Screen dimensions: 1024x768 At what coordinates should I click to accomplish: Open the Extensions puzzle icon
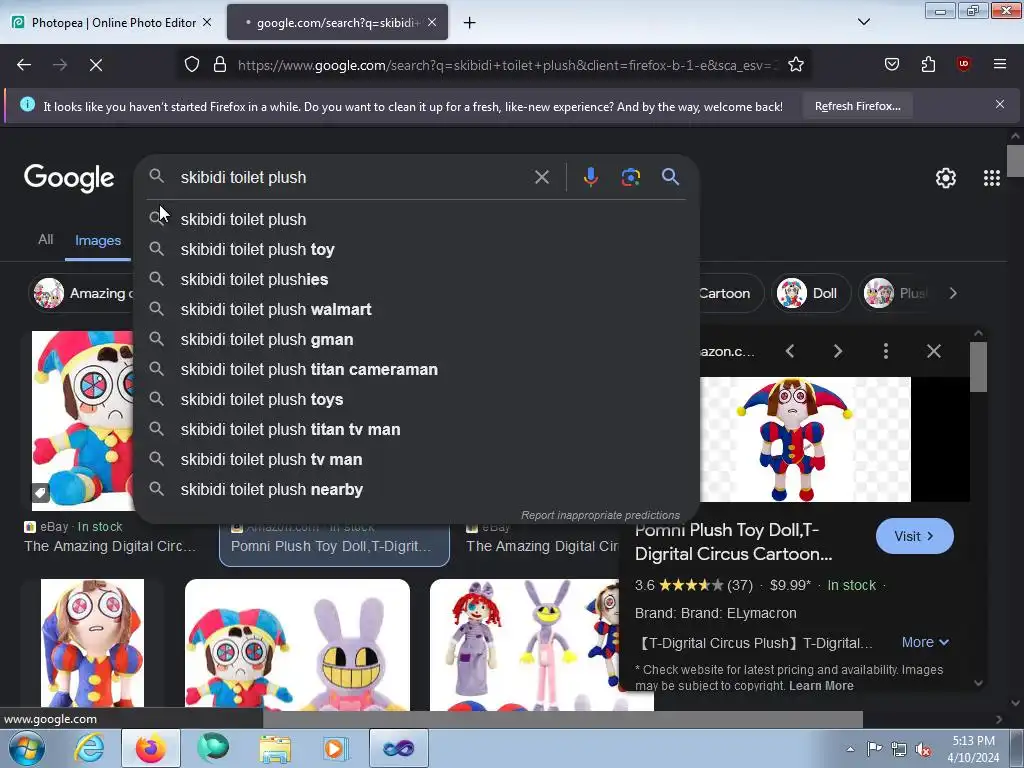(928, 65)
